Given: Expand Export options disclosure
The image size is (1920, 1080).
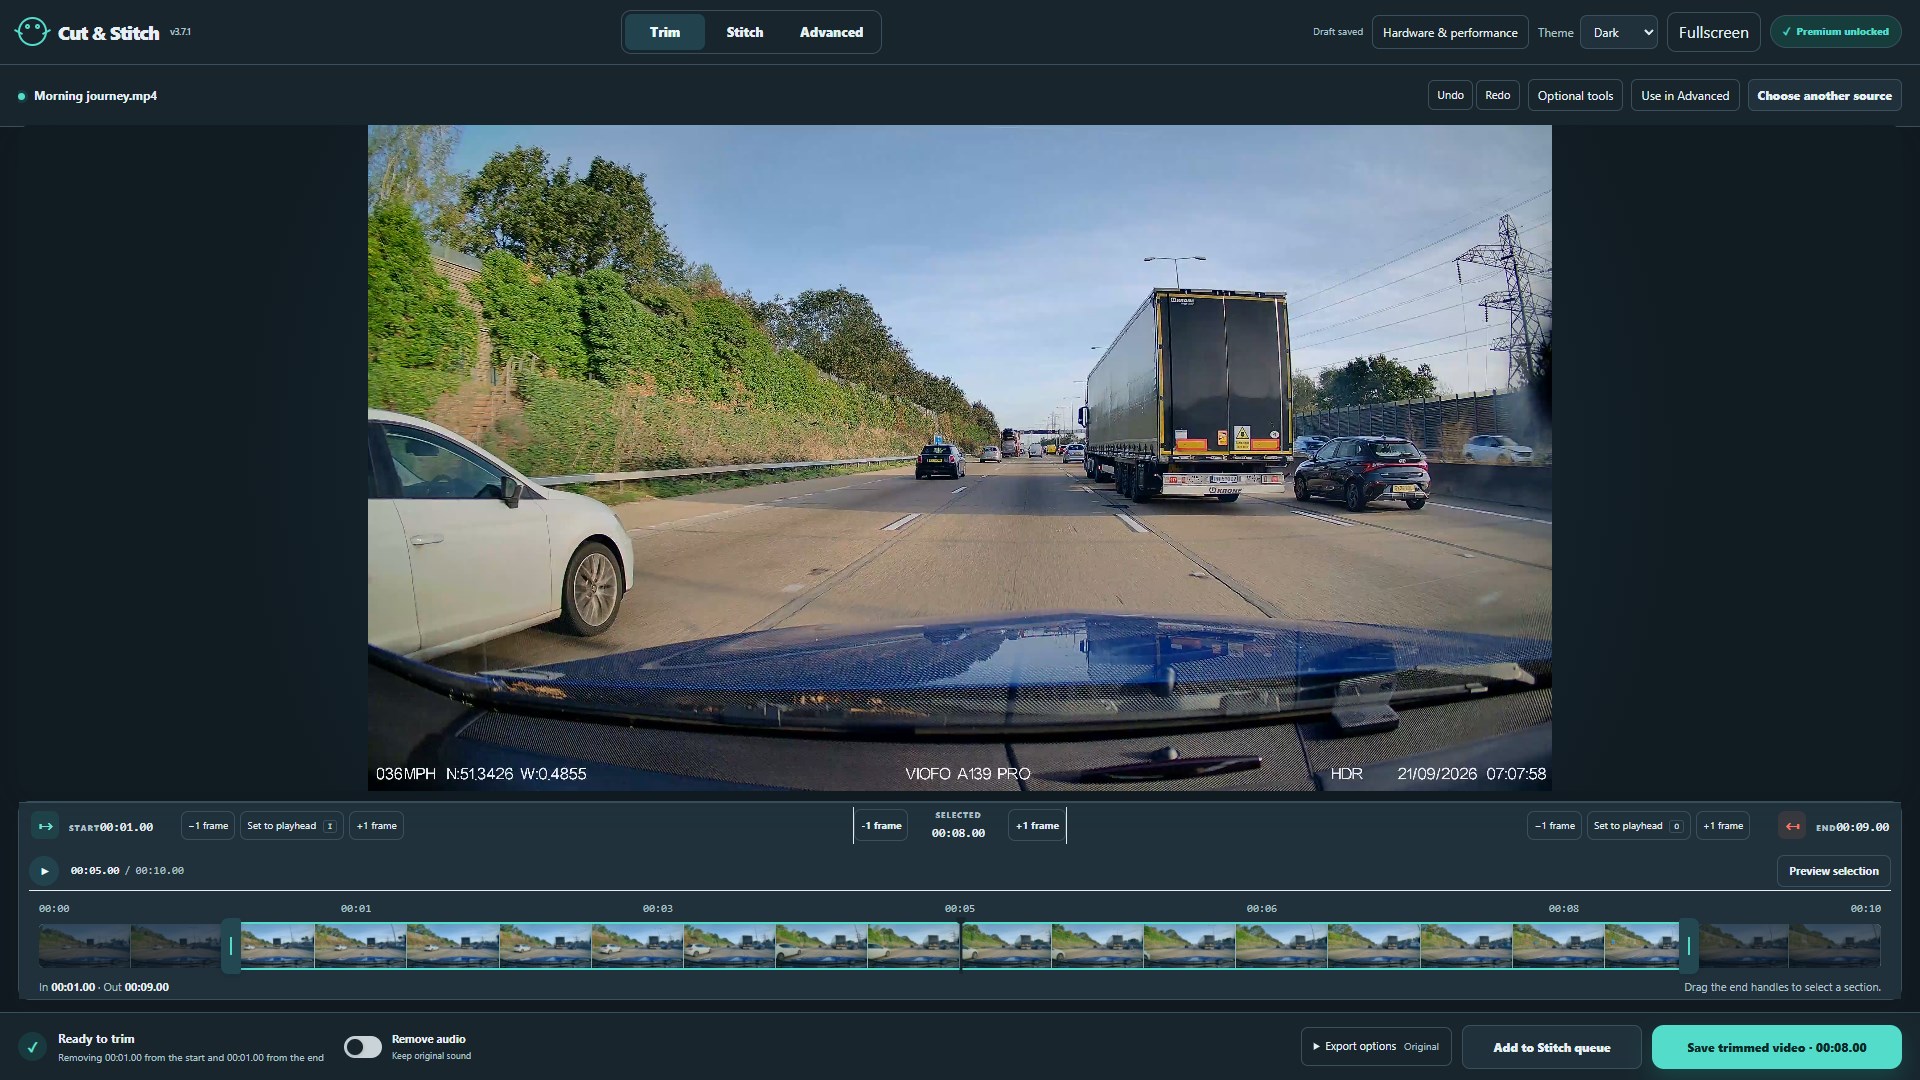Looking at the screenshot, I should pos(1376,1047).
